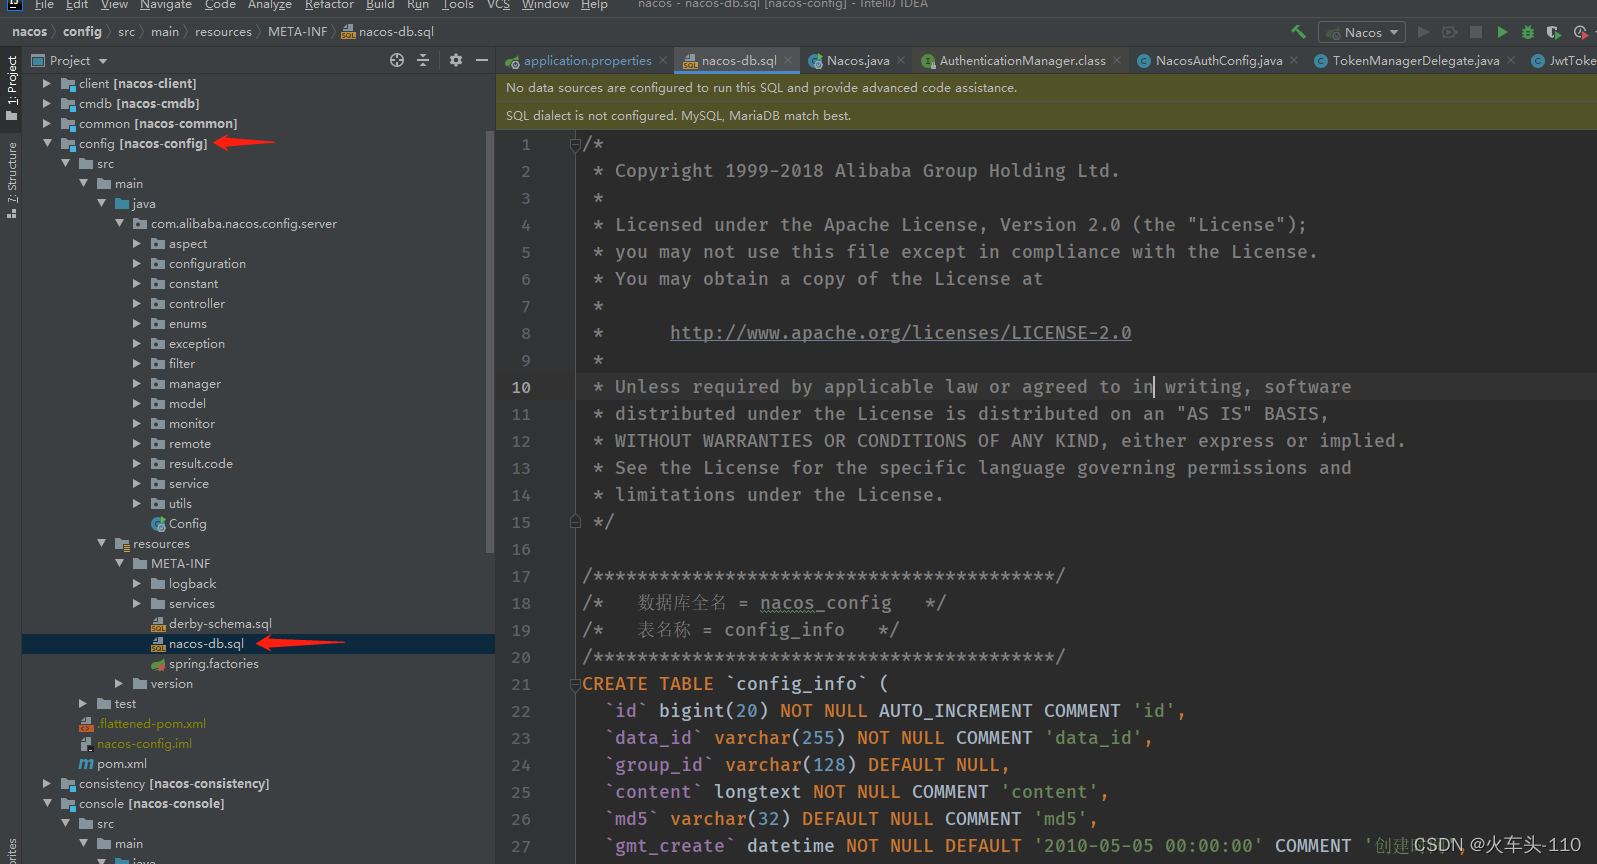Open the Window menu

(x=545, y=5)
